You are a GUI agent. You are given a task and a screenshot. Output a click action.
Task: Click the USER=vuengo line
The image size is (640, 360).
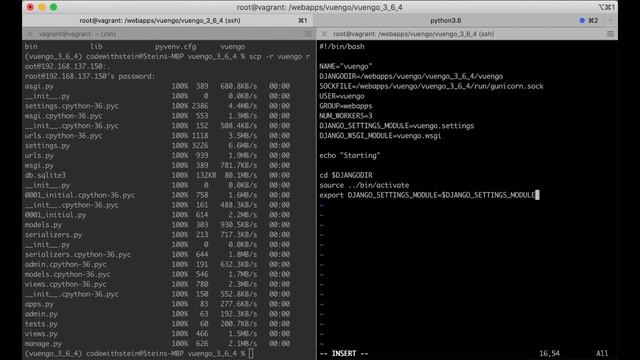click(342, 96)
